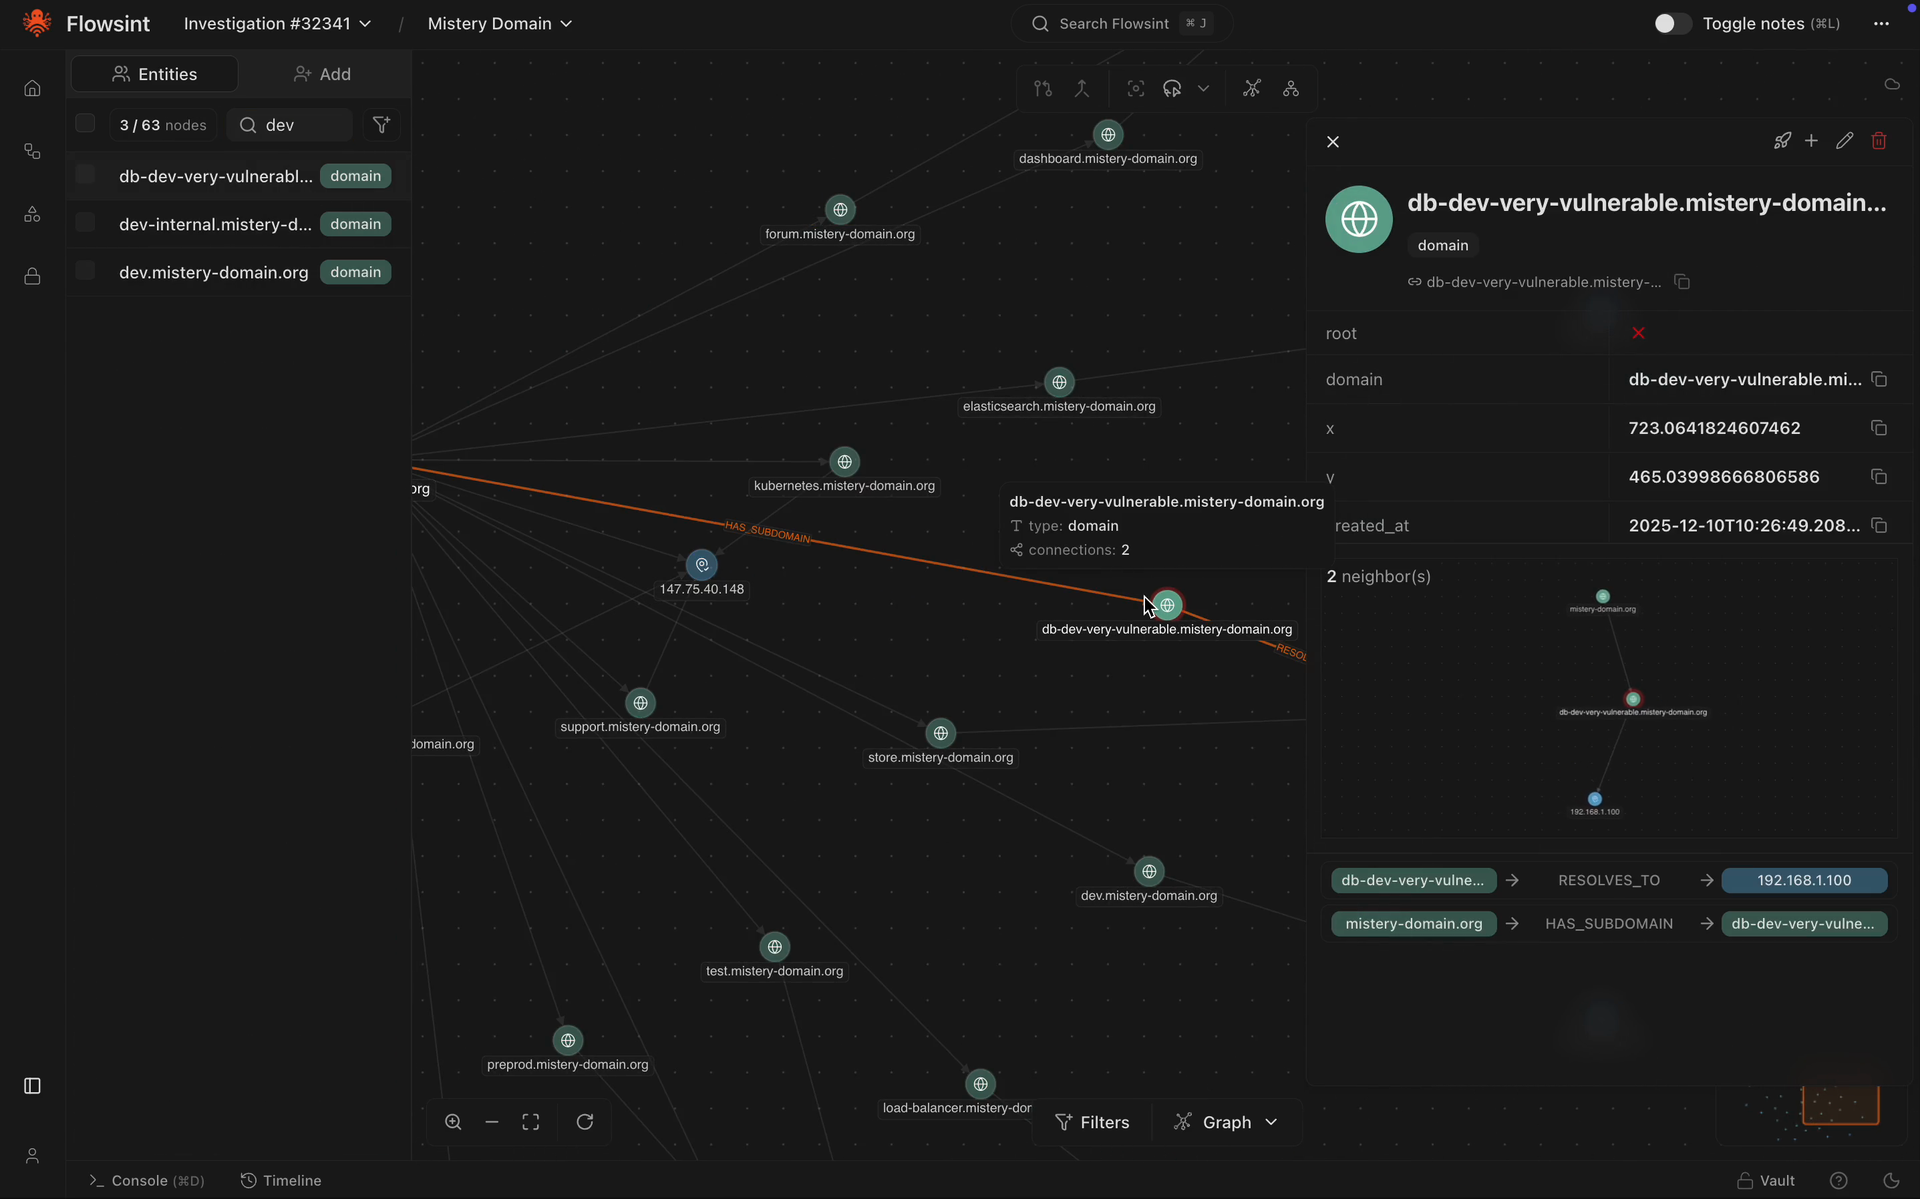1920x1199 pixels.
Task: Select the 147.75.40.148 IP node
Action: click(x=702, y=565)
